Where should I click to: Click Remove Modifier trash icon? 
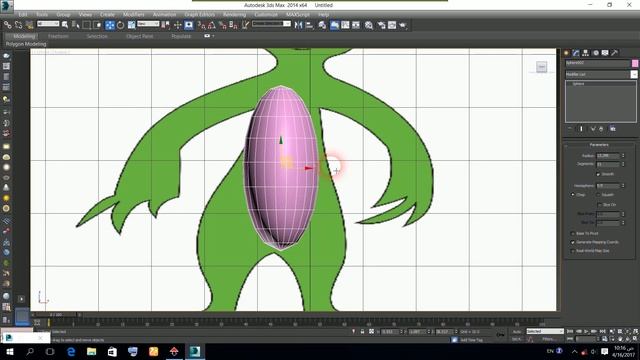(601, 129)
